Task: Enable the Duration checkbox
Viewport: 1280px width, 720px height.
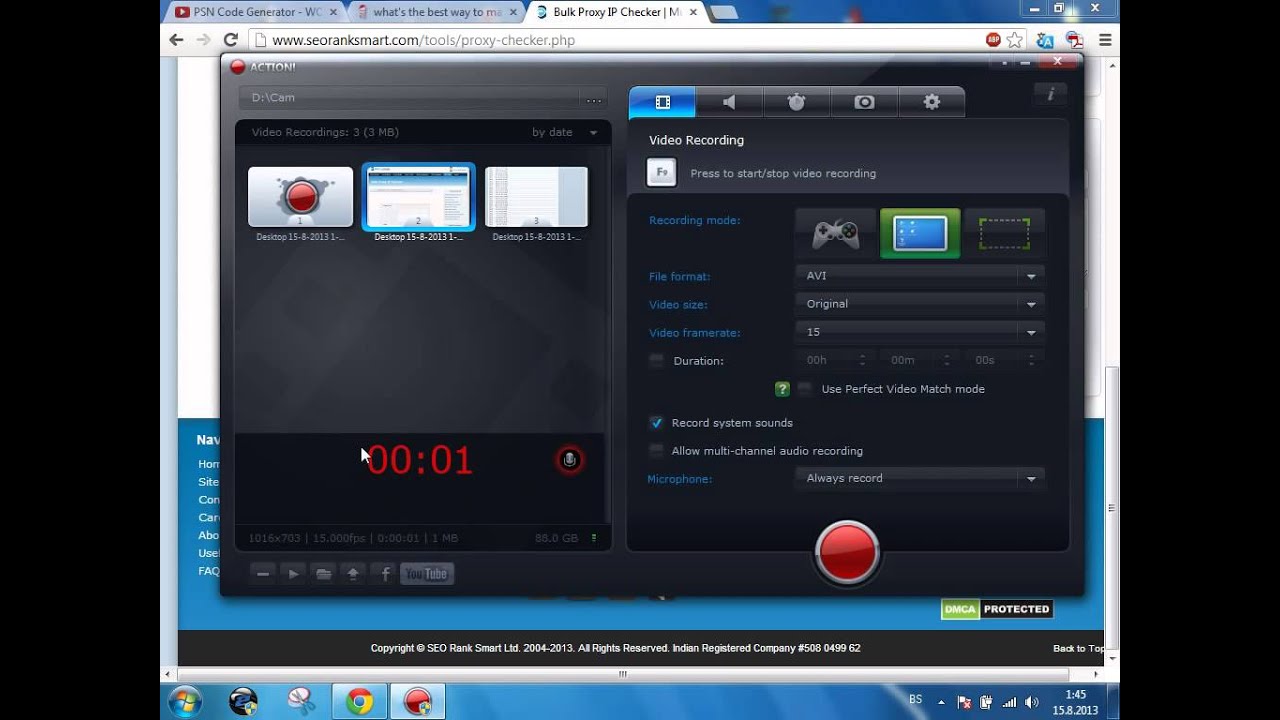Action: (656, 361)
